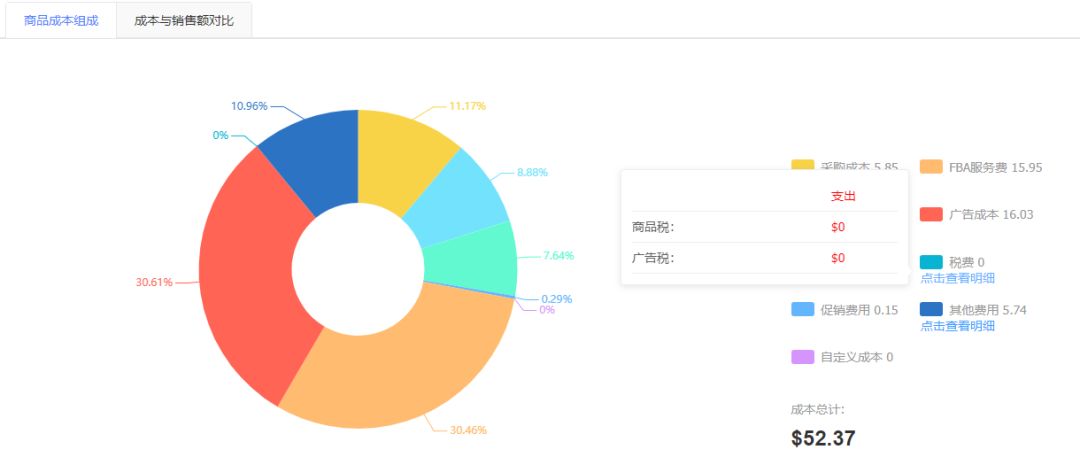Image resolution: width=1080 pixels, height=465 pixels.
Task: Click the teal 税费 legend swatch
Action: click(x=931, y=262)
